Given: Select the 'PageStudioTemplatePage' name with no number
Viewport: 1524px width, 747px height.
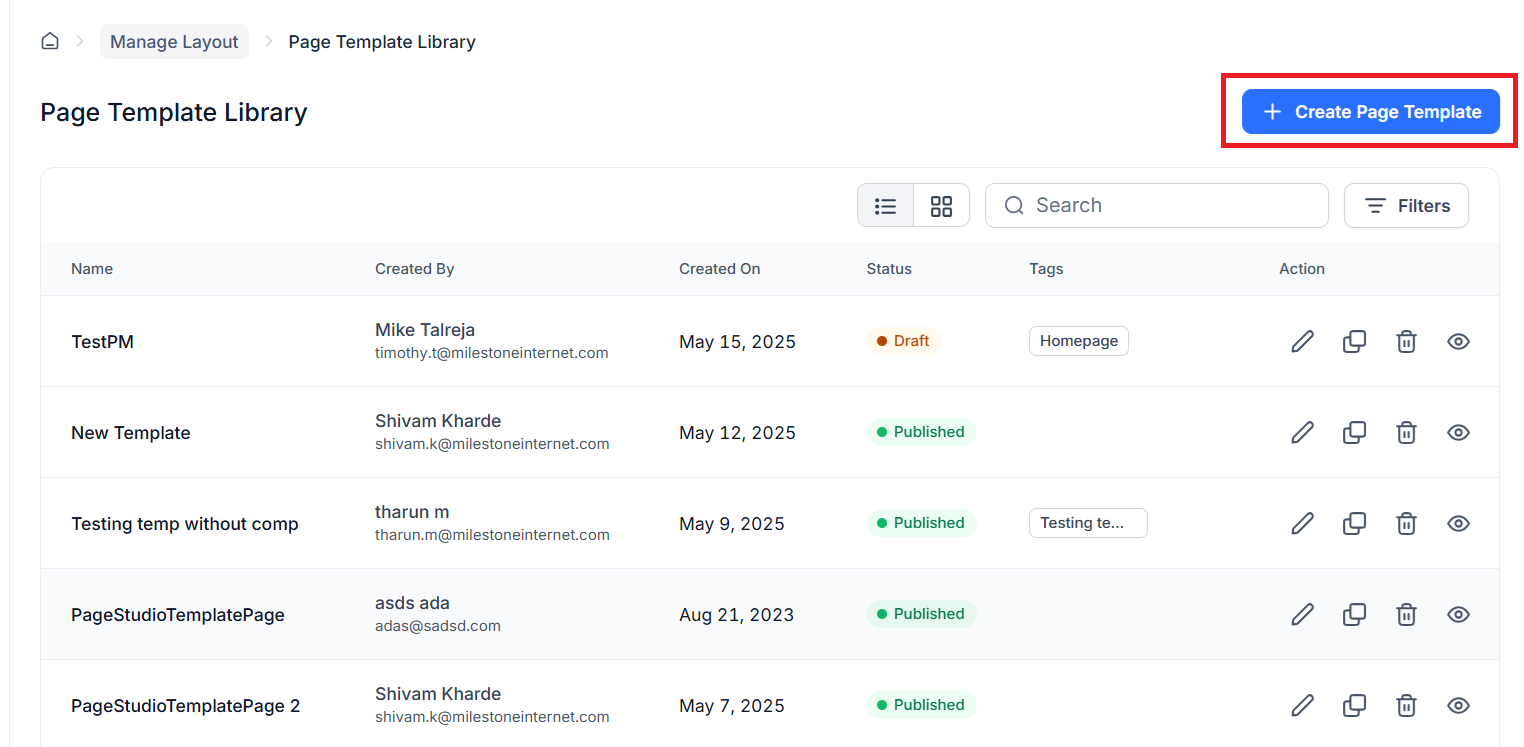Looking at the screenshot, I should [178, 615].
